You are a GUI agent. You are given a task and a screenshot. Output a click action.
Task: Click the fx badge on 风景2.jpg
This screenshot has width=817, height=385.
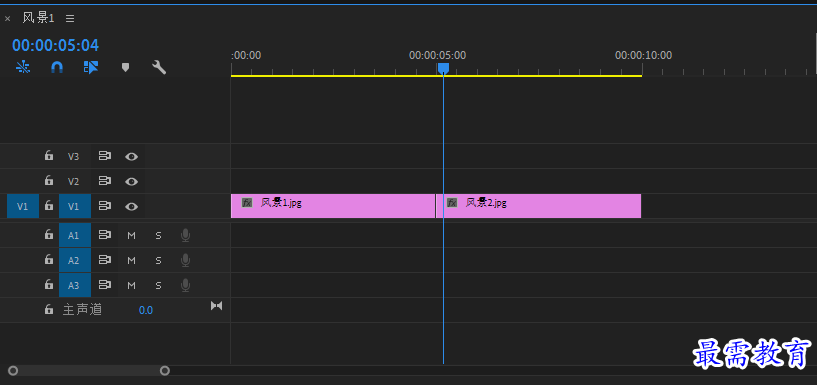452,203
